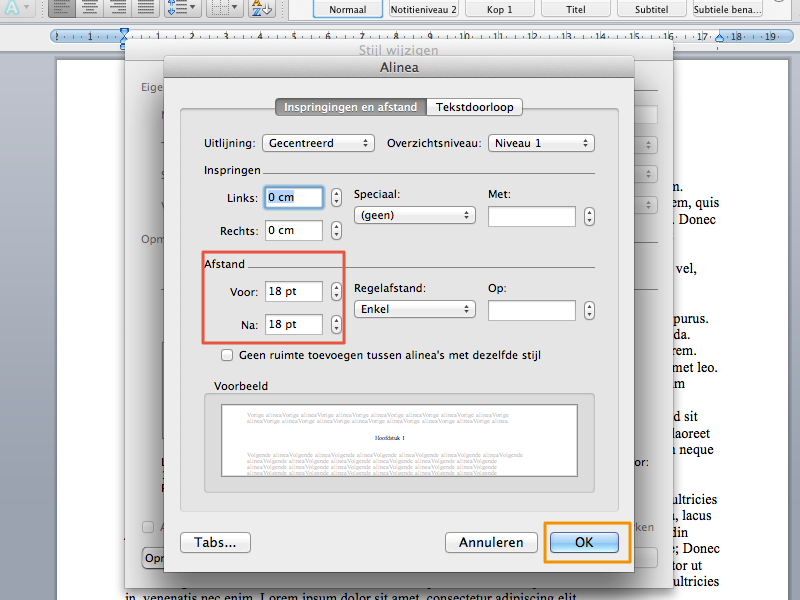Click the Rechts indent field
The width and height of the screenshot is (800, 600).
(294, 231)
